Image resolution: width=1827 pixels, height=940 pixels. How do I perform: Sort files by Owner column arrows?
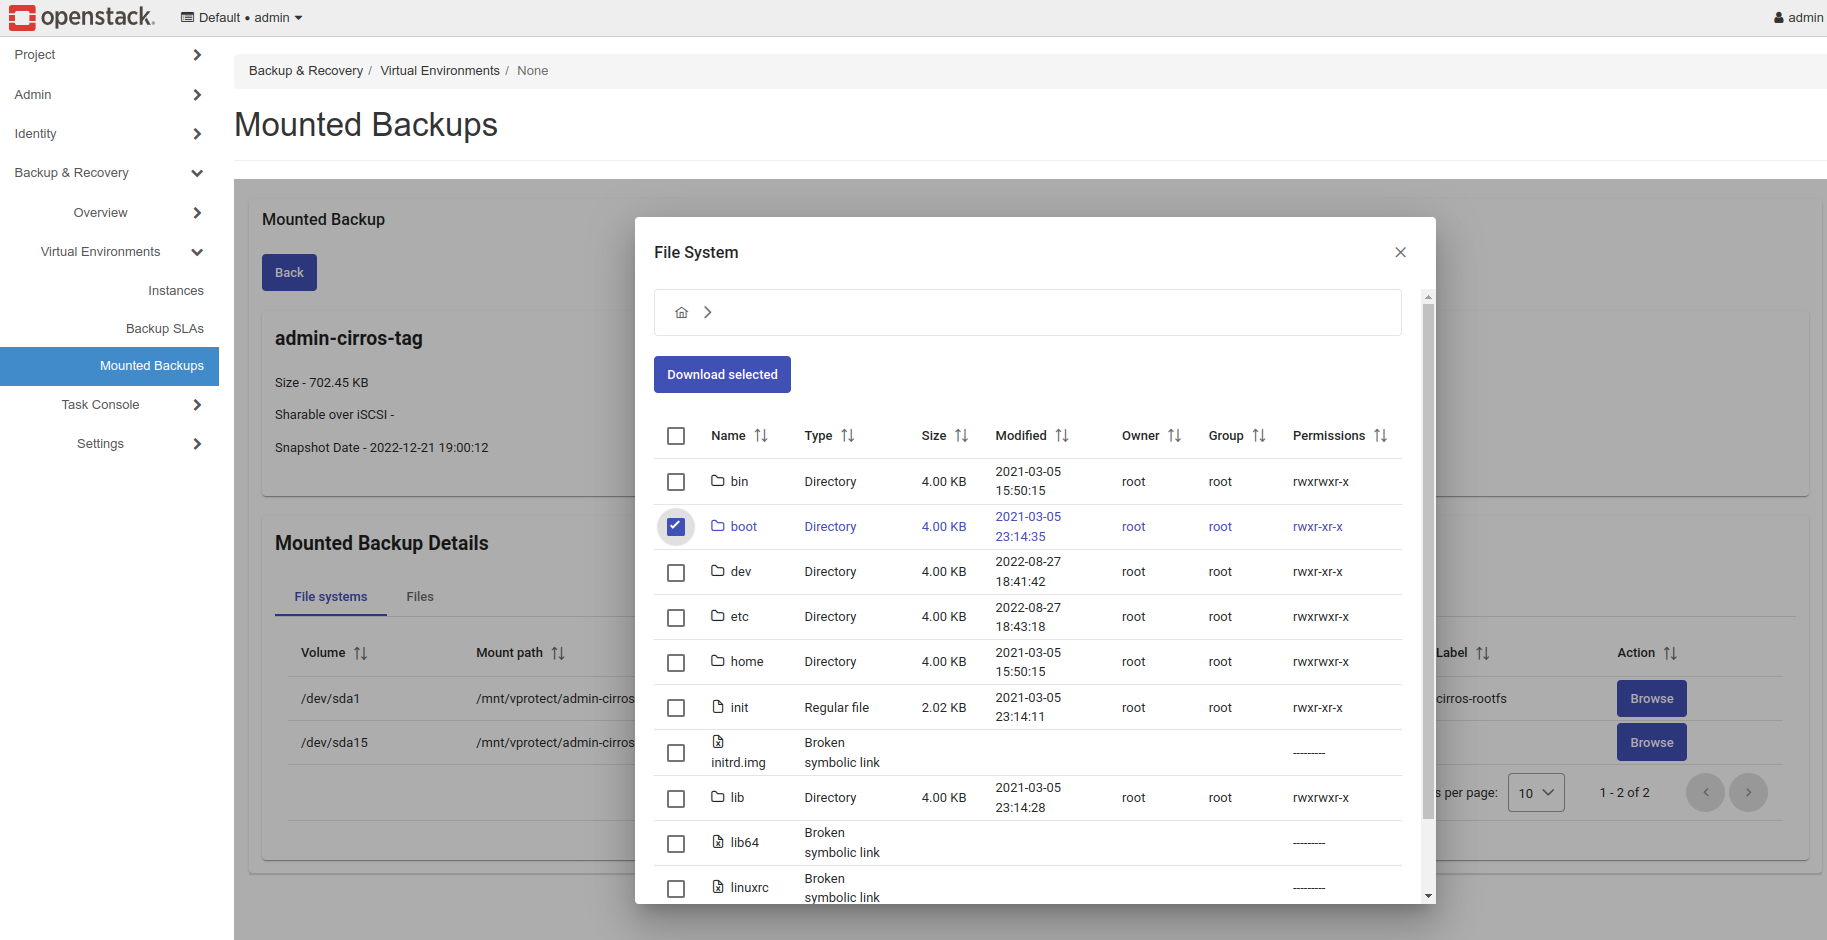1174,436
